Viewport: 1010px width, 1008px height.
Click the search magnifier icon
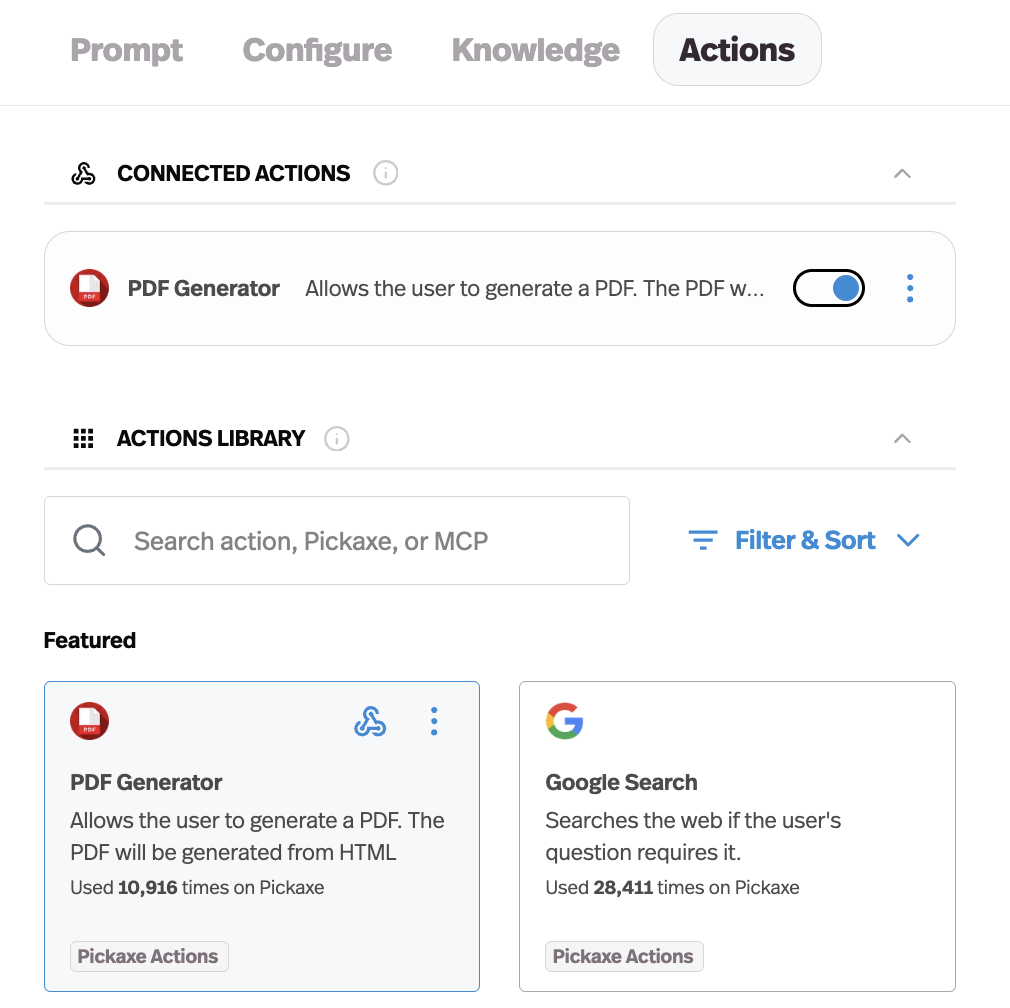(89, 540)
